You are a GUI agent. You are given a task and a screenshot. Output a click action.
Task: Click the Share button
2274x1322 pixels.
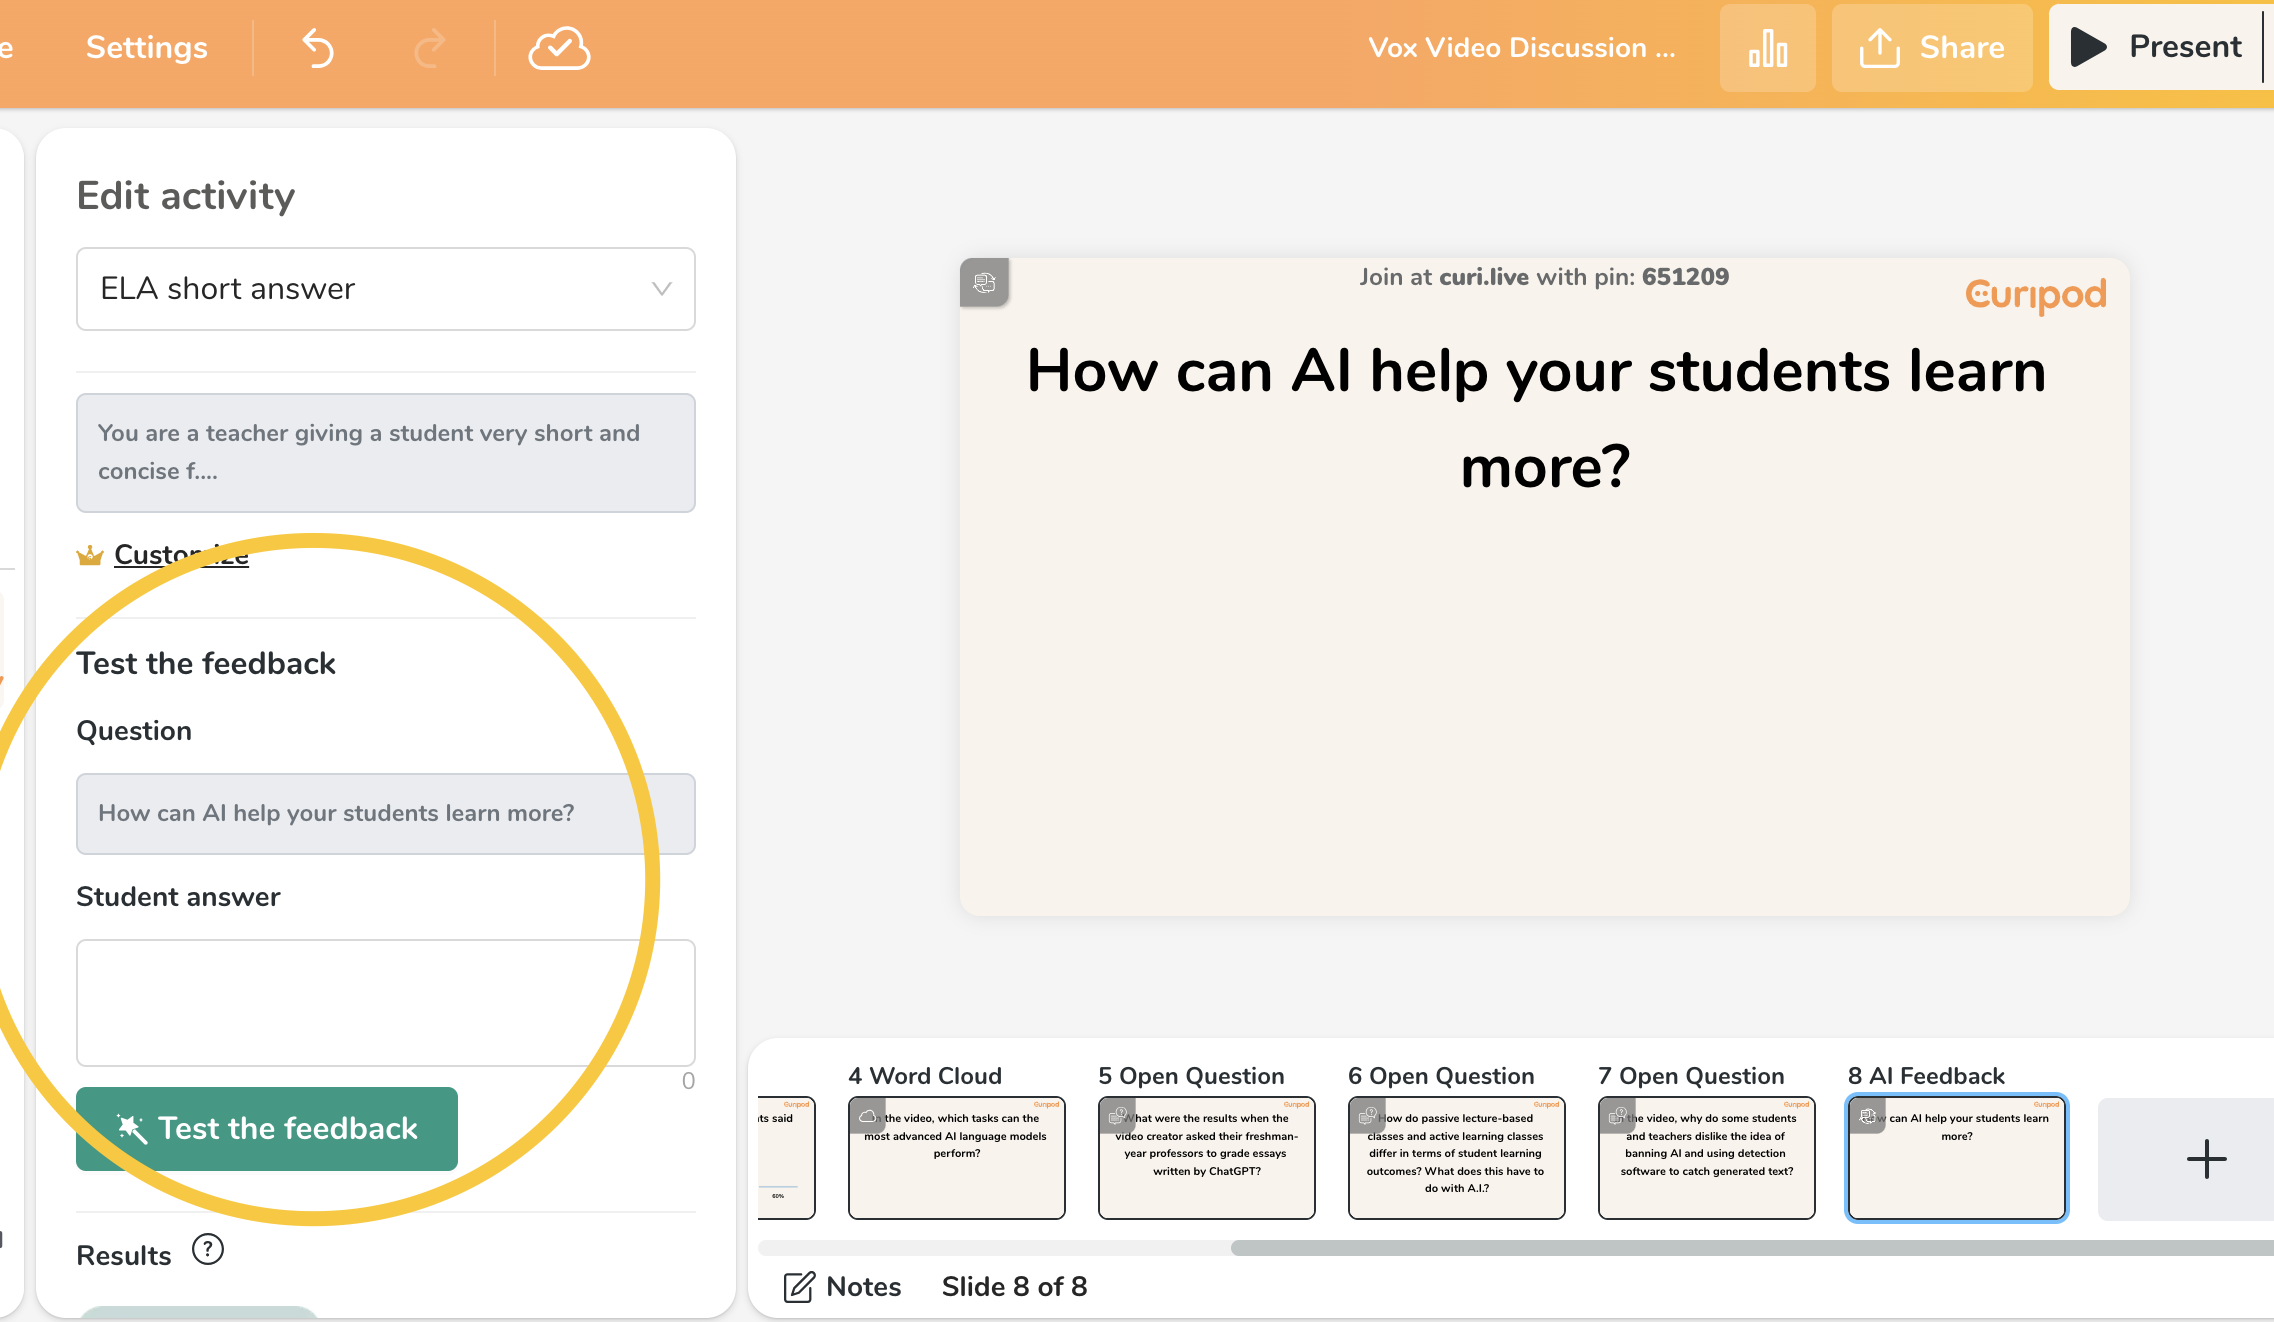coord(1932,48)
